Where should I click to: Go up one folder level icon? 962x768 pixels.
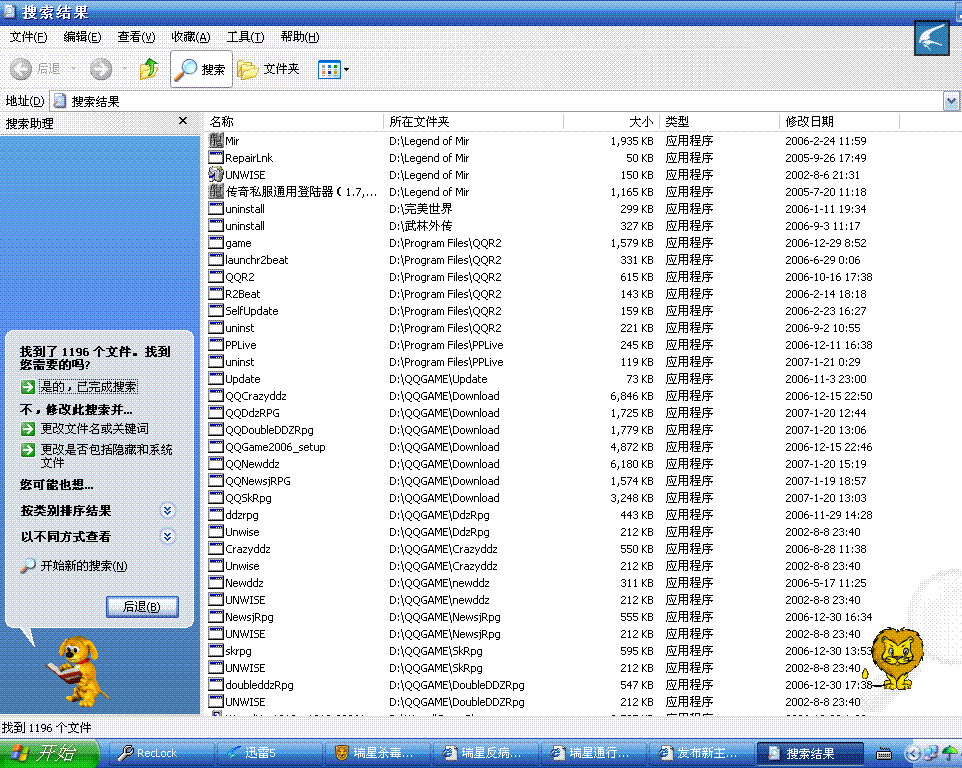point(148,69)
